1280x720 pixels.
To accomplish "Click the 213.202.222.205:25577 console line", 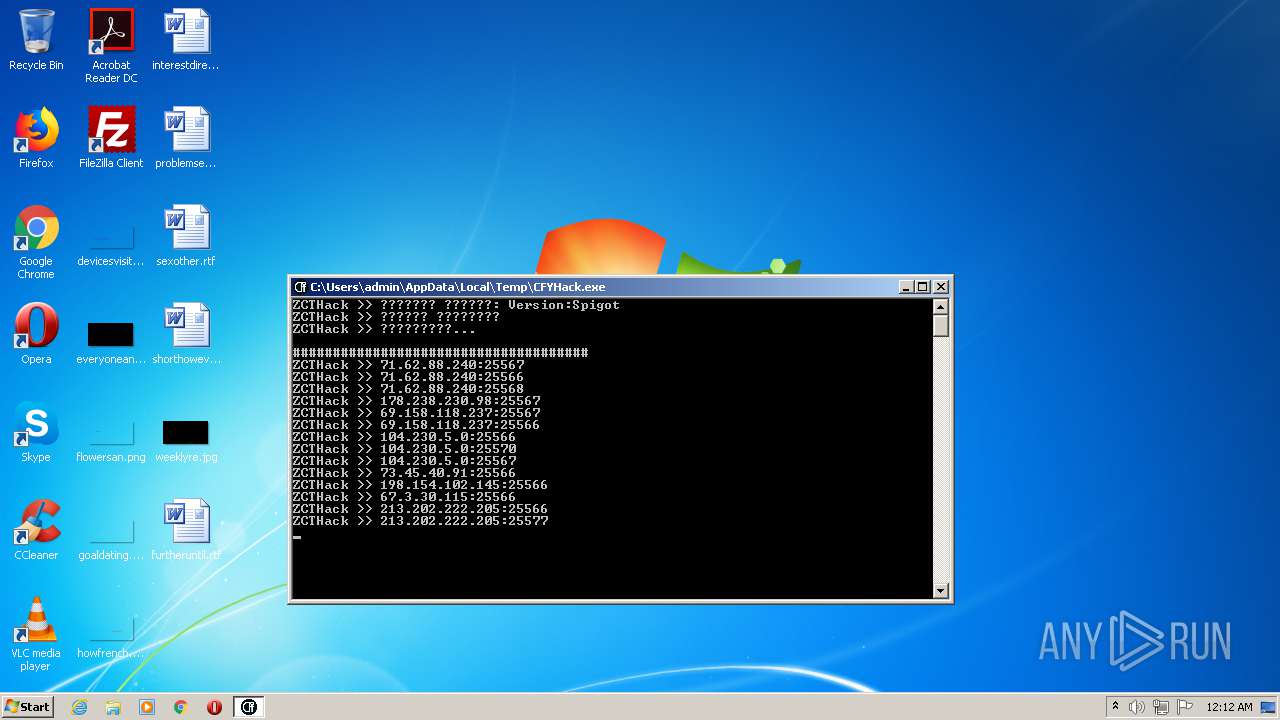I will coord(420,521).
